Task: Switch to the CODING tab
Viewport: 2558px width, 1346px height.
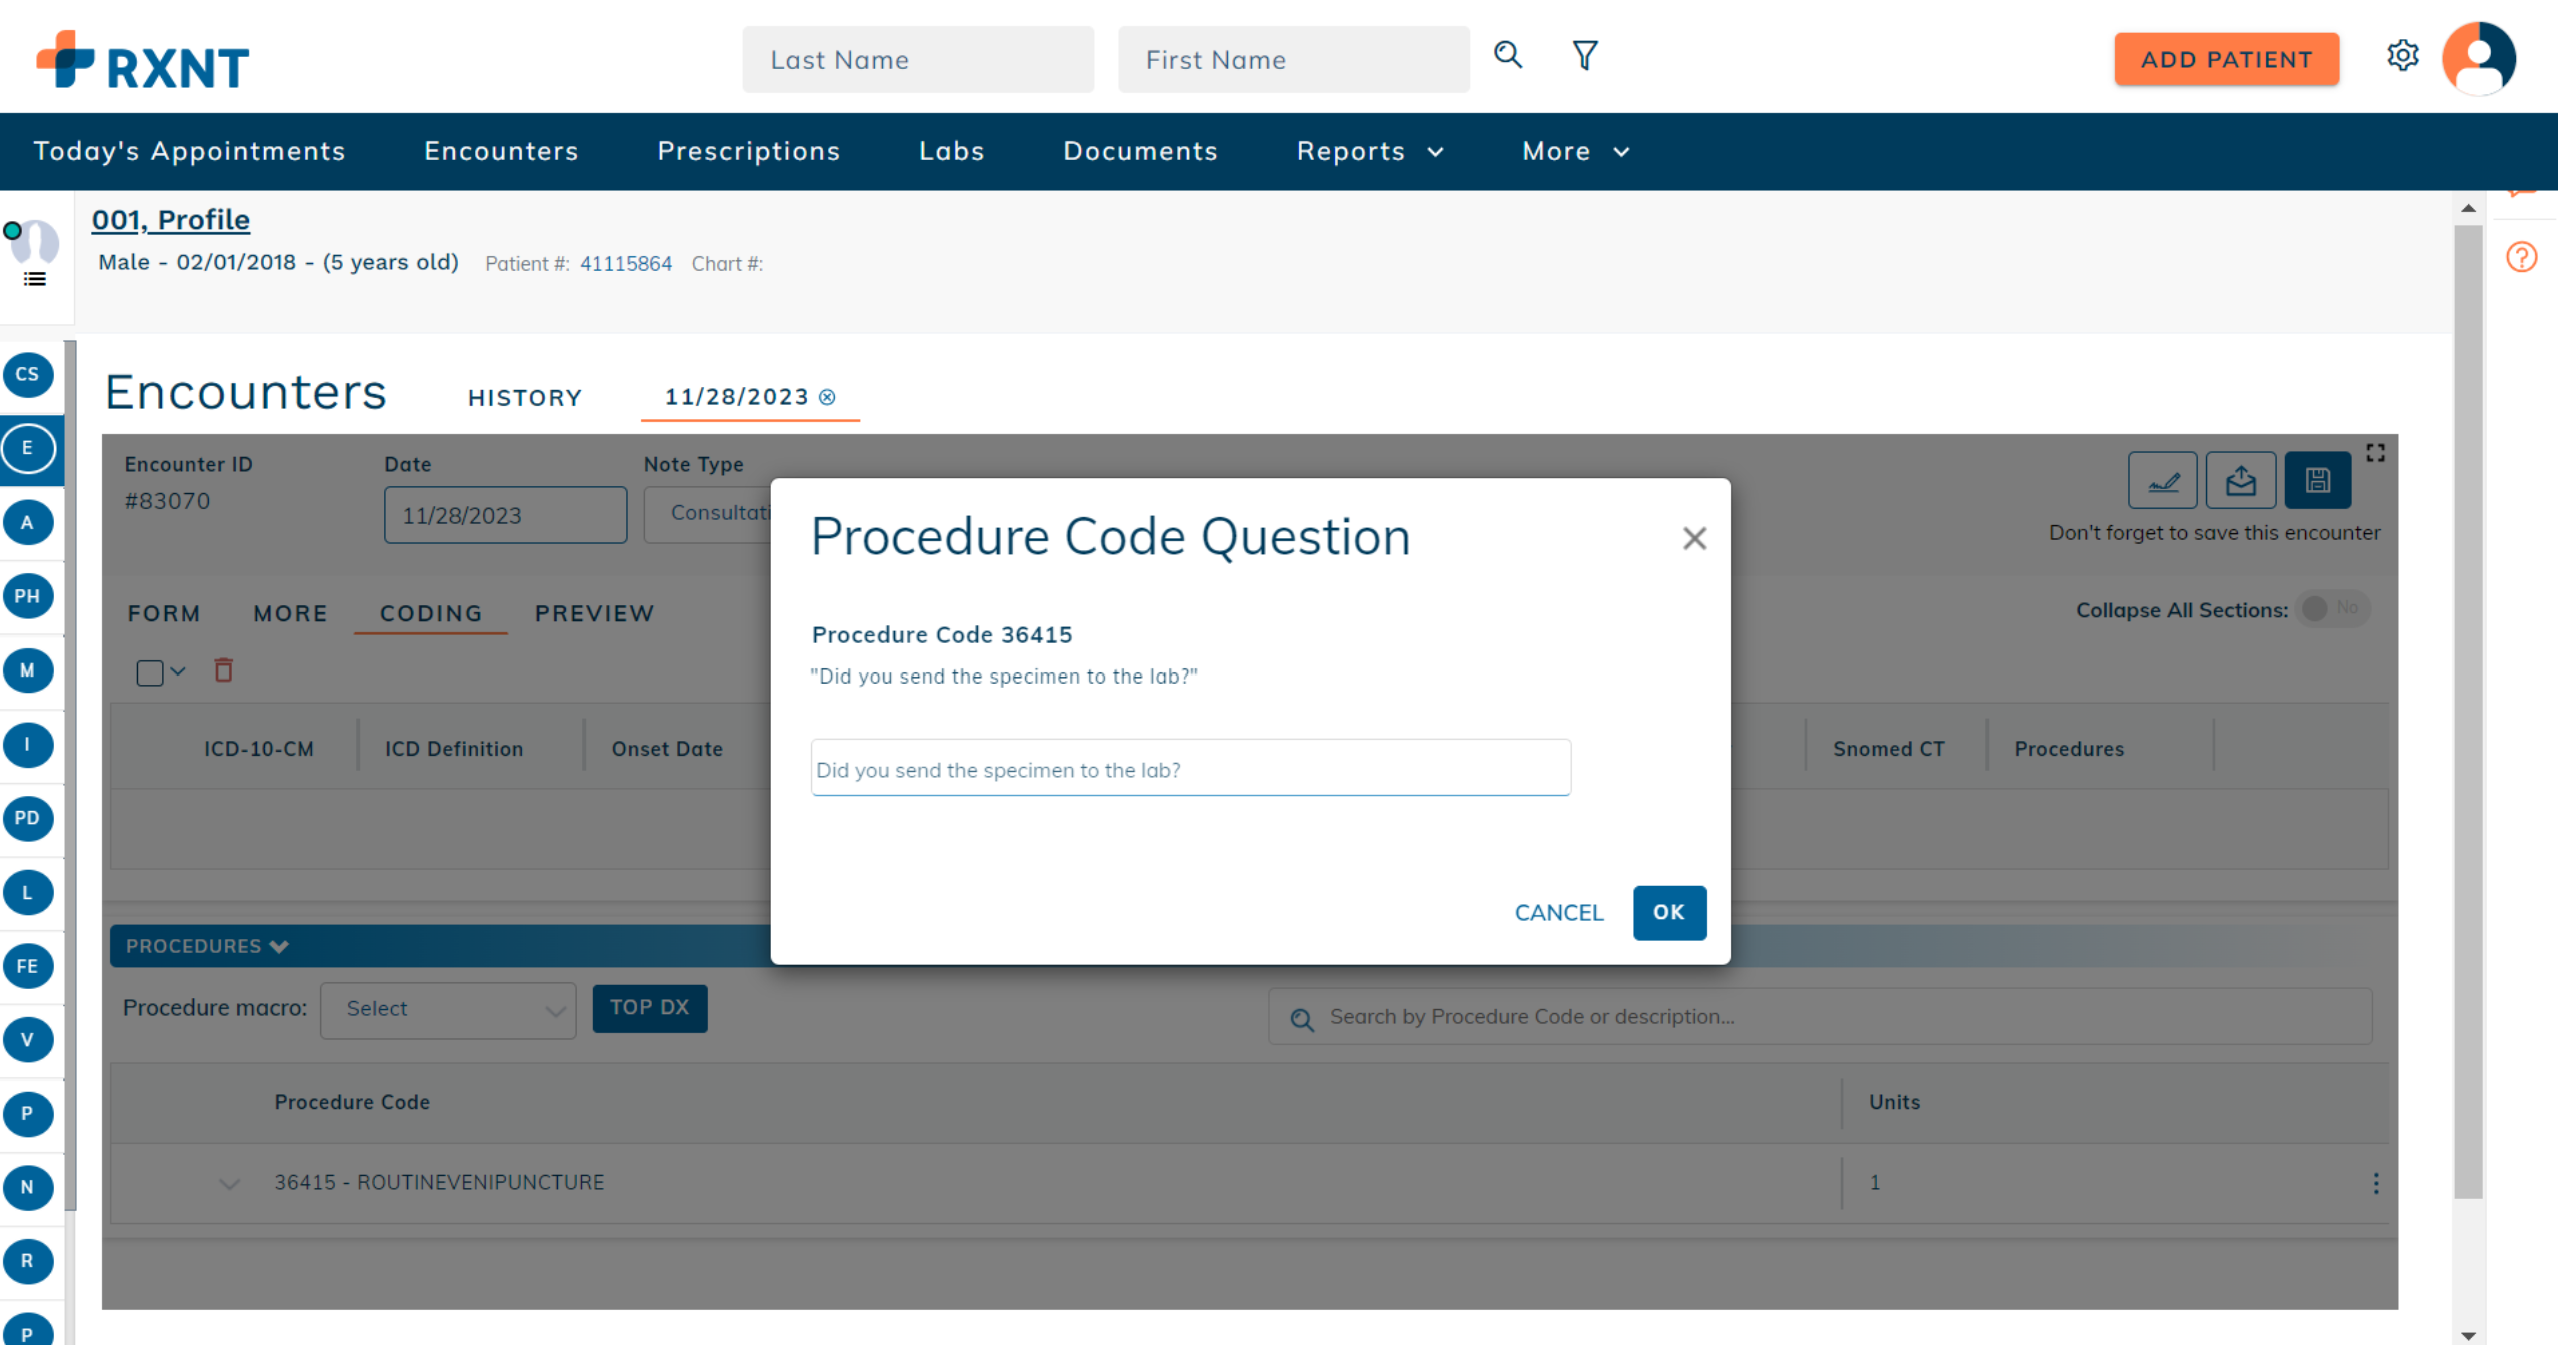Action: (429, 613)
